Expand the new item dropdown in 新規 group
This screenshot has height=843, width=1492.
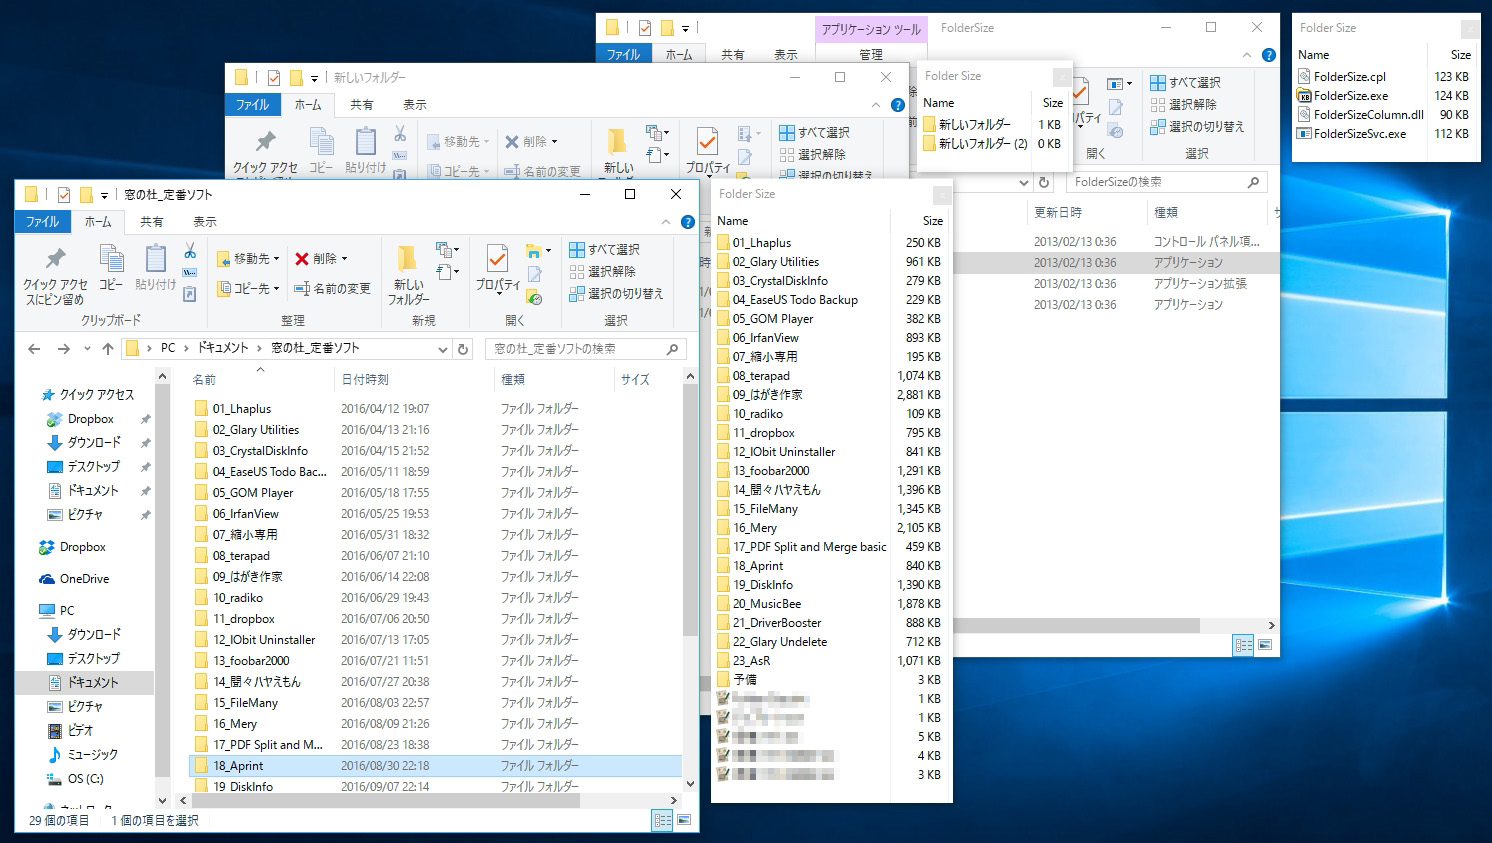tap(447, 249)
